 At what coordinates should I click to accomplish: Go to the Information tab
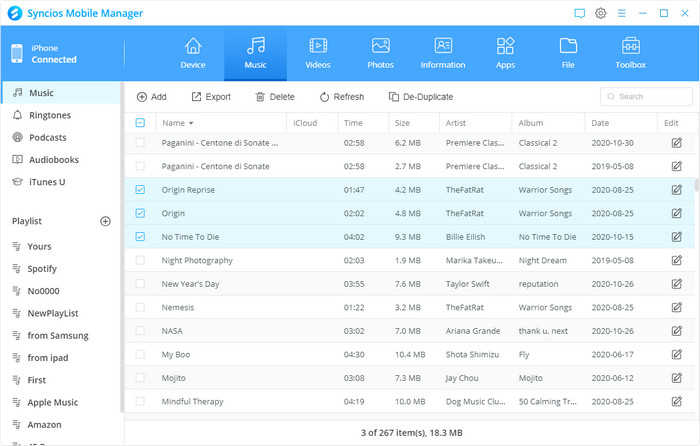(443, 53)
